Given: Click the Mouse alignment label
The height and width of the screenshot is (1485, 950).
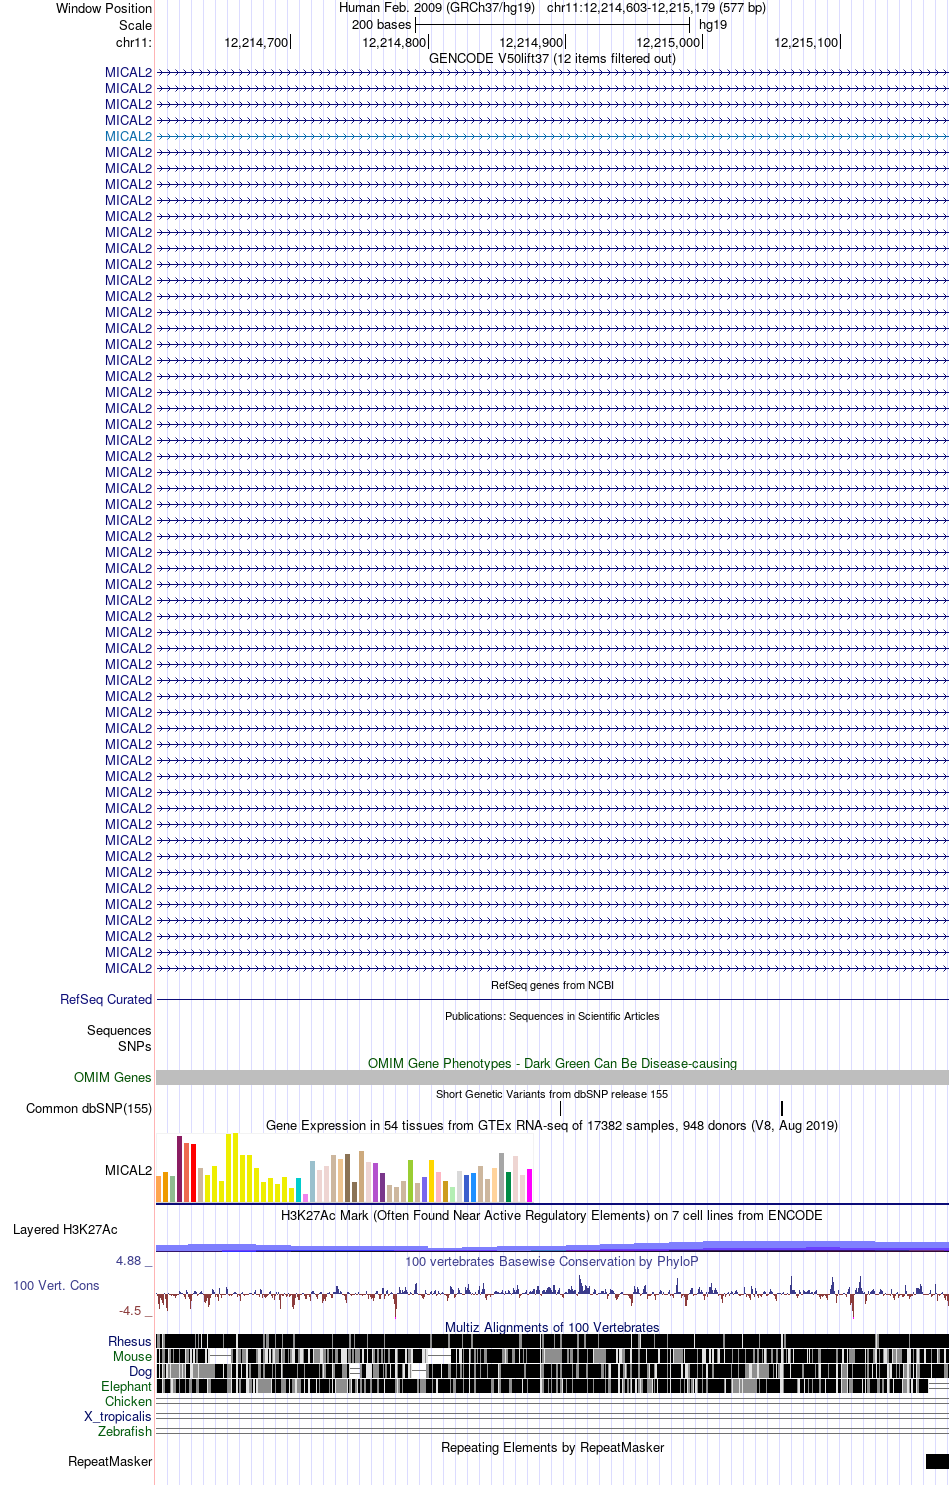Looking at the screenshot, I should tap(132, 1356).
